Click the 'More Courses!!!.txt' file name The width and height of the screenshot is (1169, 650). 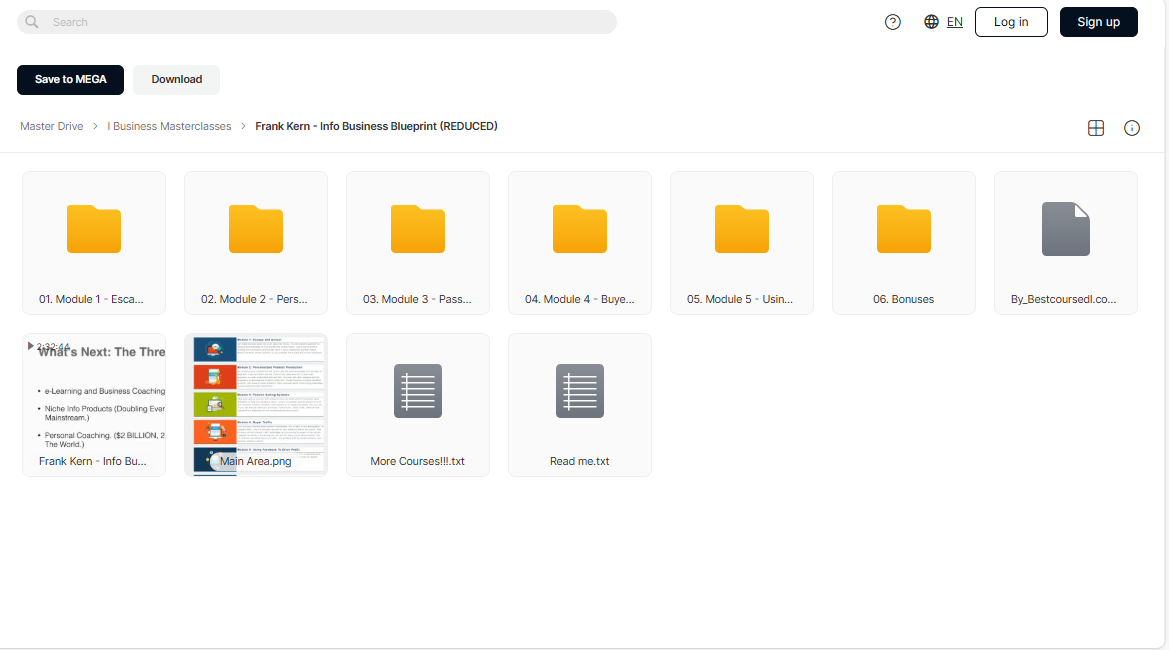(418, 461)
